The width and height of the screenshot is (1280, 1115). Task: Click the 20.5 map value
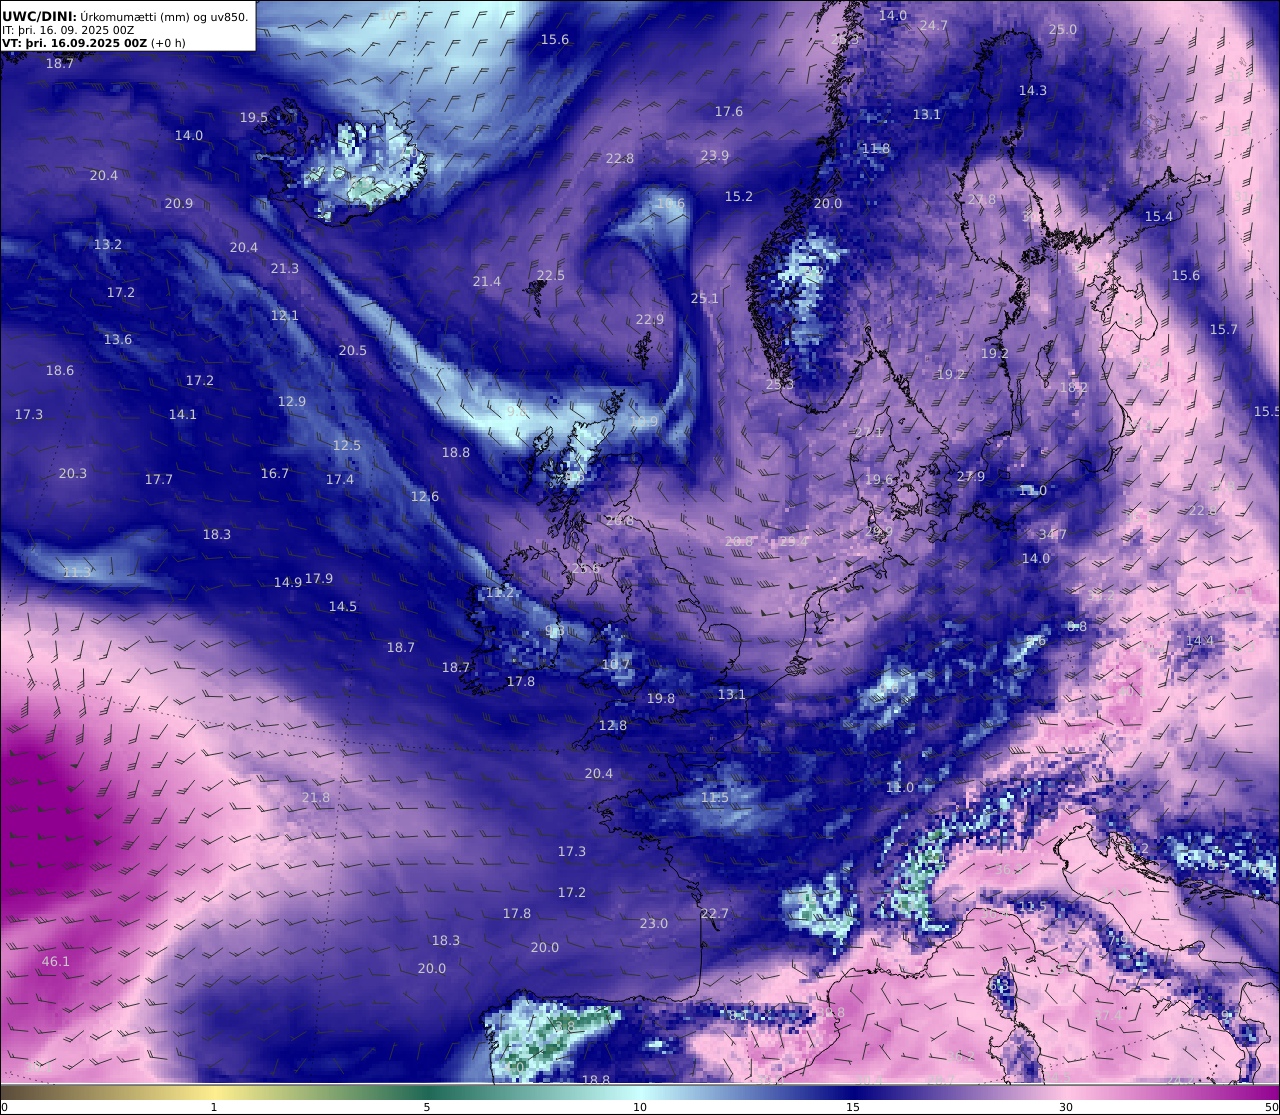(x=353, y=351)
